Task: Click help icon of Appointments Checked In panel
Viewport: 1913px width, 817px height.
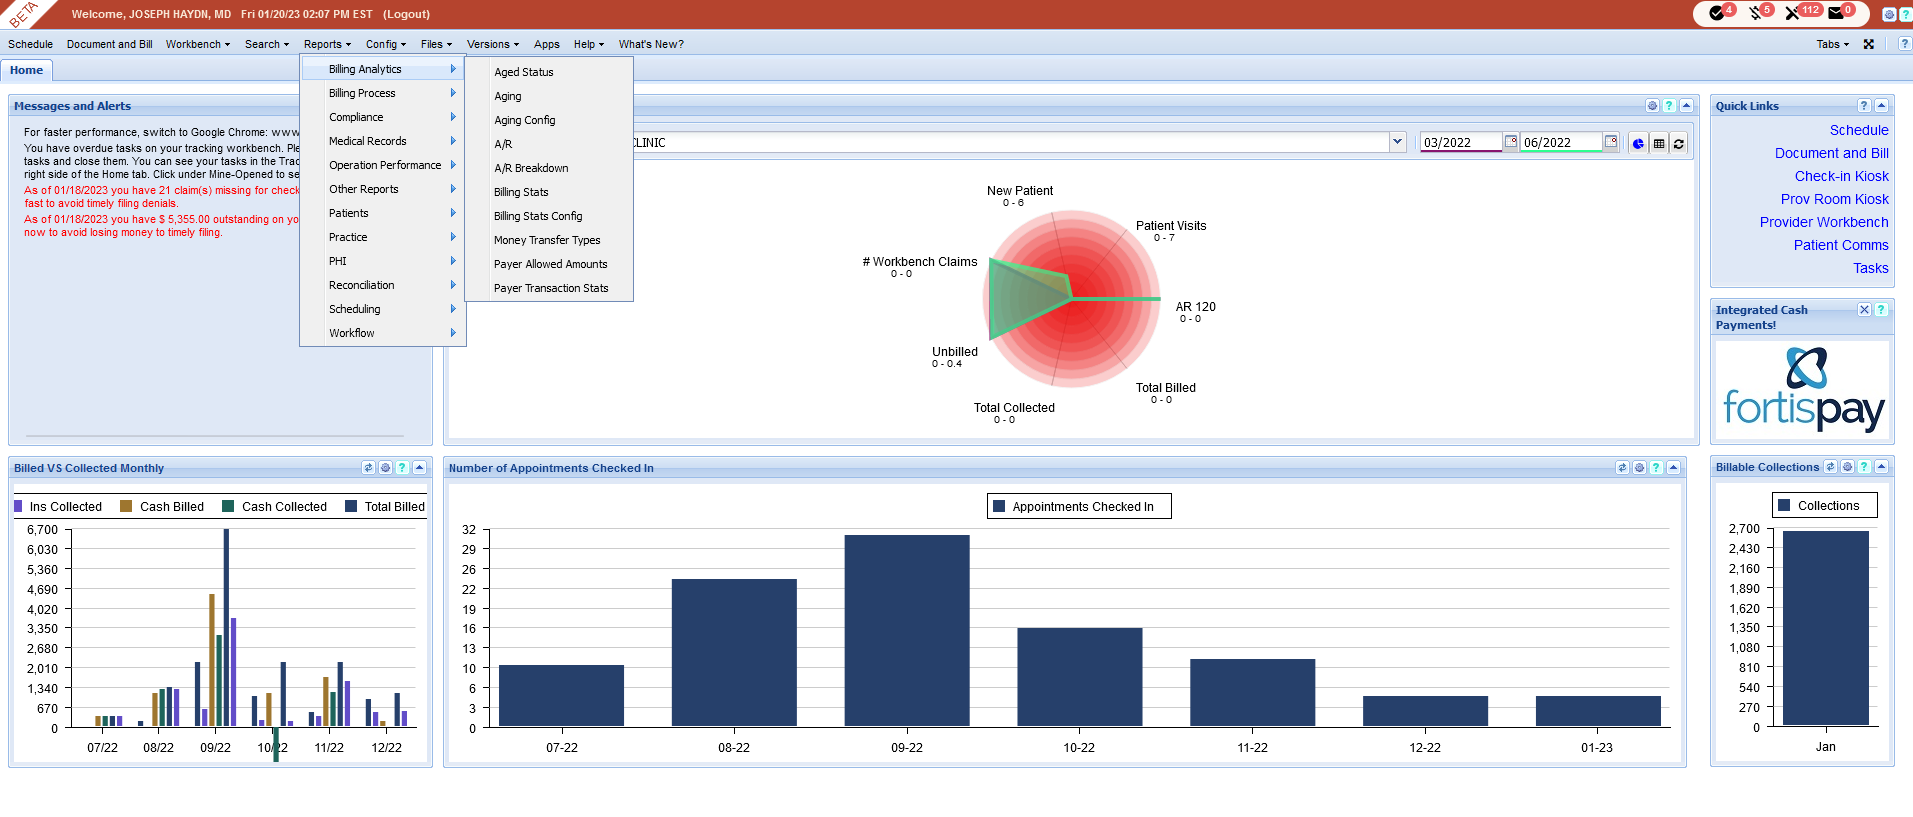Action: (1656, 468)
